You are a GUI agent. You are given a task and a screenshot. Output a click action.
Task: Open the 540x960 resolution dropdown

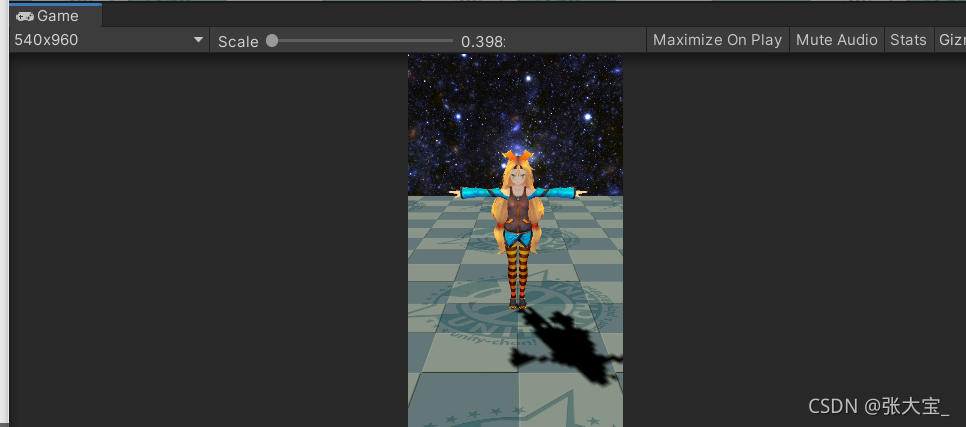[109, 40]
